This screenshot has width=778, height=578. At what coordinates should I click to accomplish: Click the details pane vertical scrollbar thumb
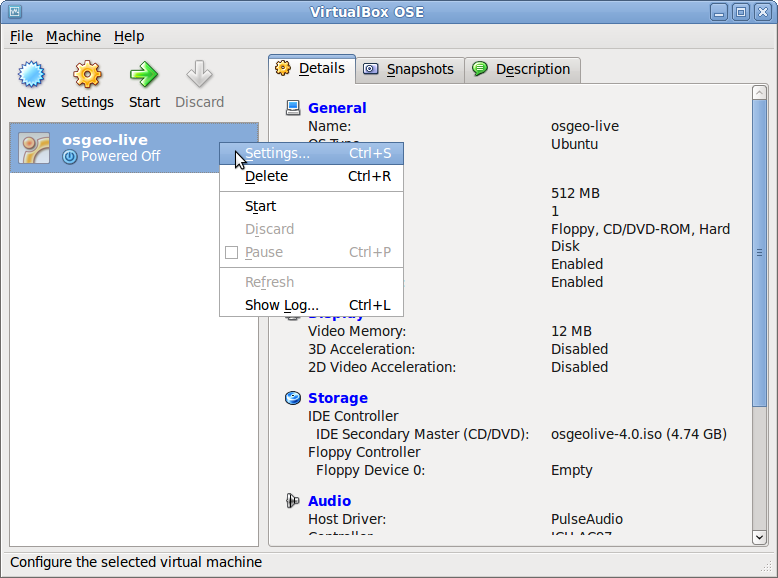pos(759,253)
